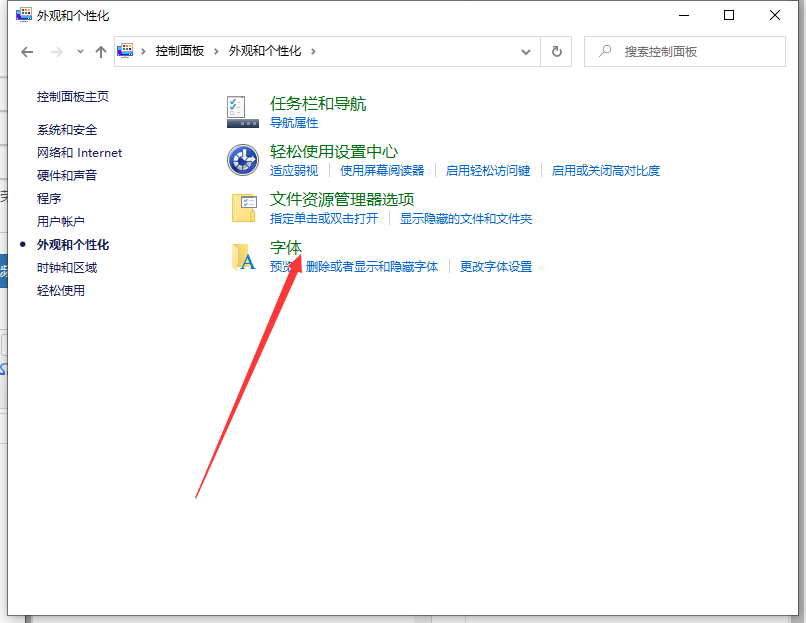Viewport: 806px width, 623px height.
Task: Click 启用或关闭高对比度 link
Action: (x=606, y=171)
